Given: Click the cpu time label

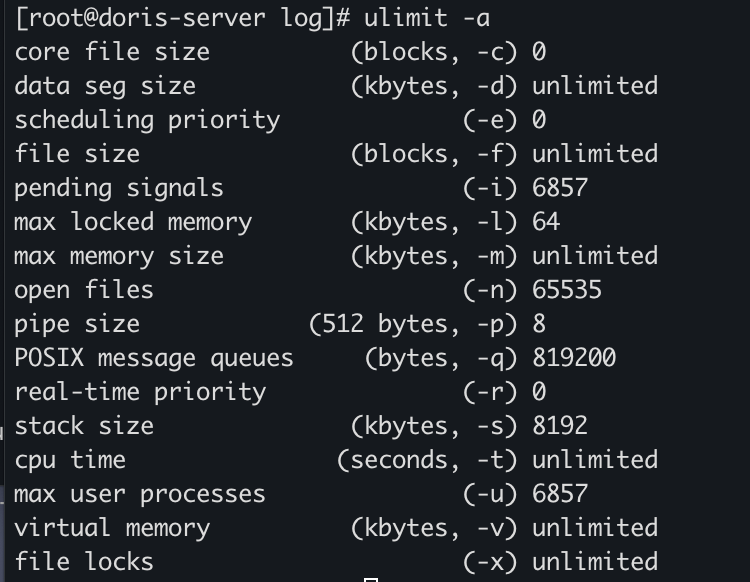Looking at the screenshot, I should pyautogui.click(x=70, y=460).
